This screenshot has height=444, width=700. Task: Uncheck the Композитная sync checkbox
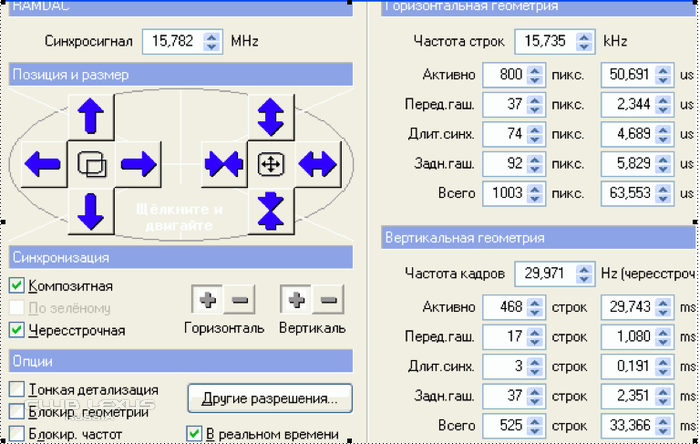[16, 286]
